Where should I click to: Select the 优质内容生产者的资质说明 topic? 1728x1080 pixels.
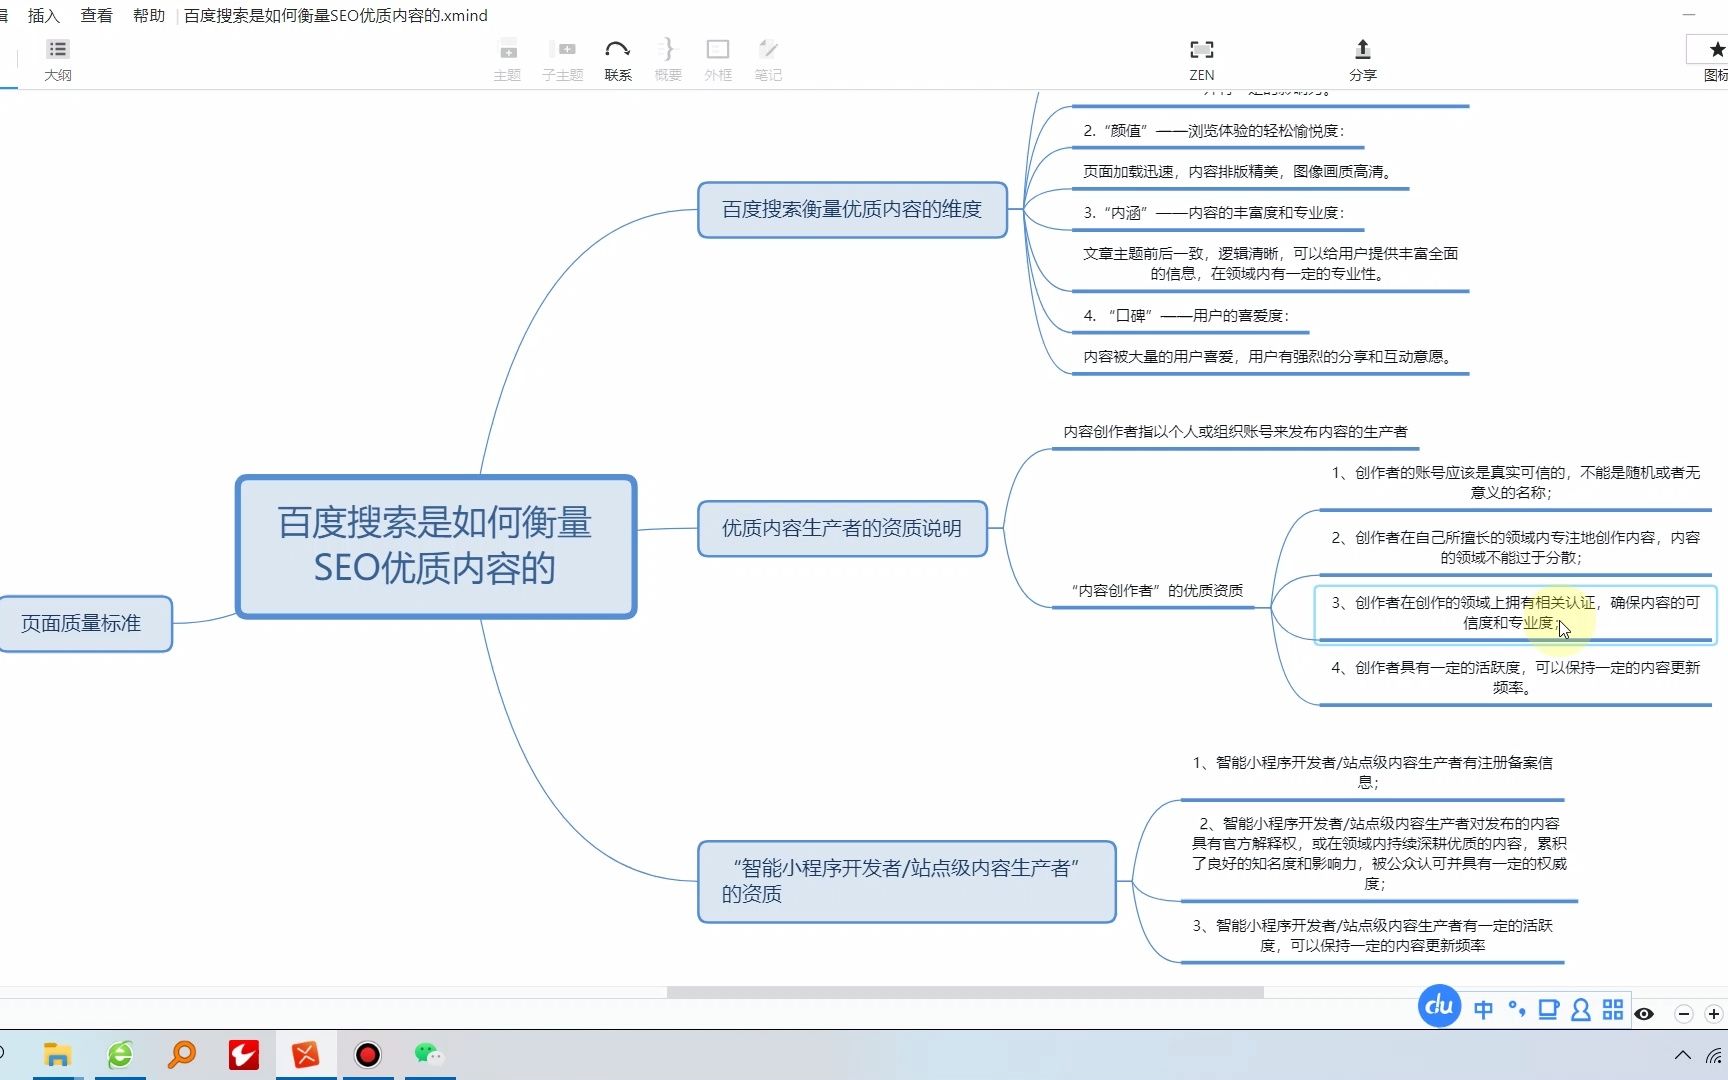point(842,528)
